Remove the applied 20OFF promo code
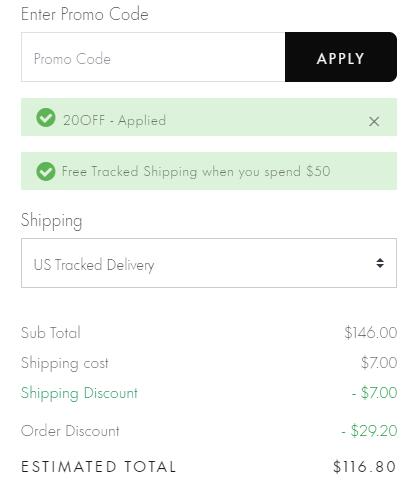 click(x=374, y=121)
